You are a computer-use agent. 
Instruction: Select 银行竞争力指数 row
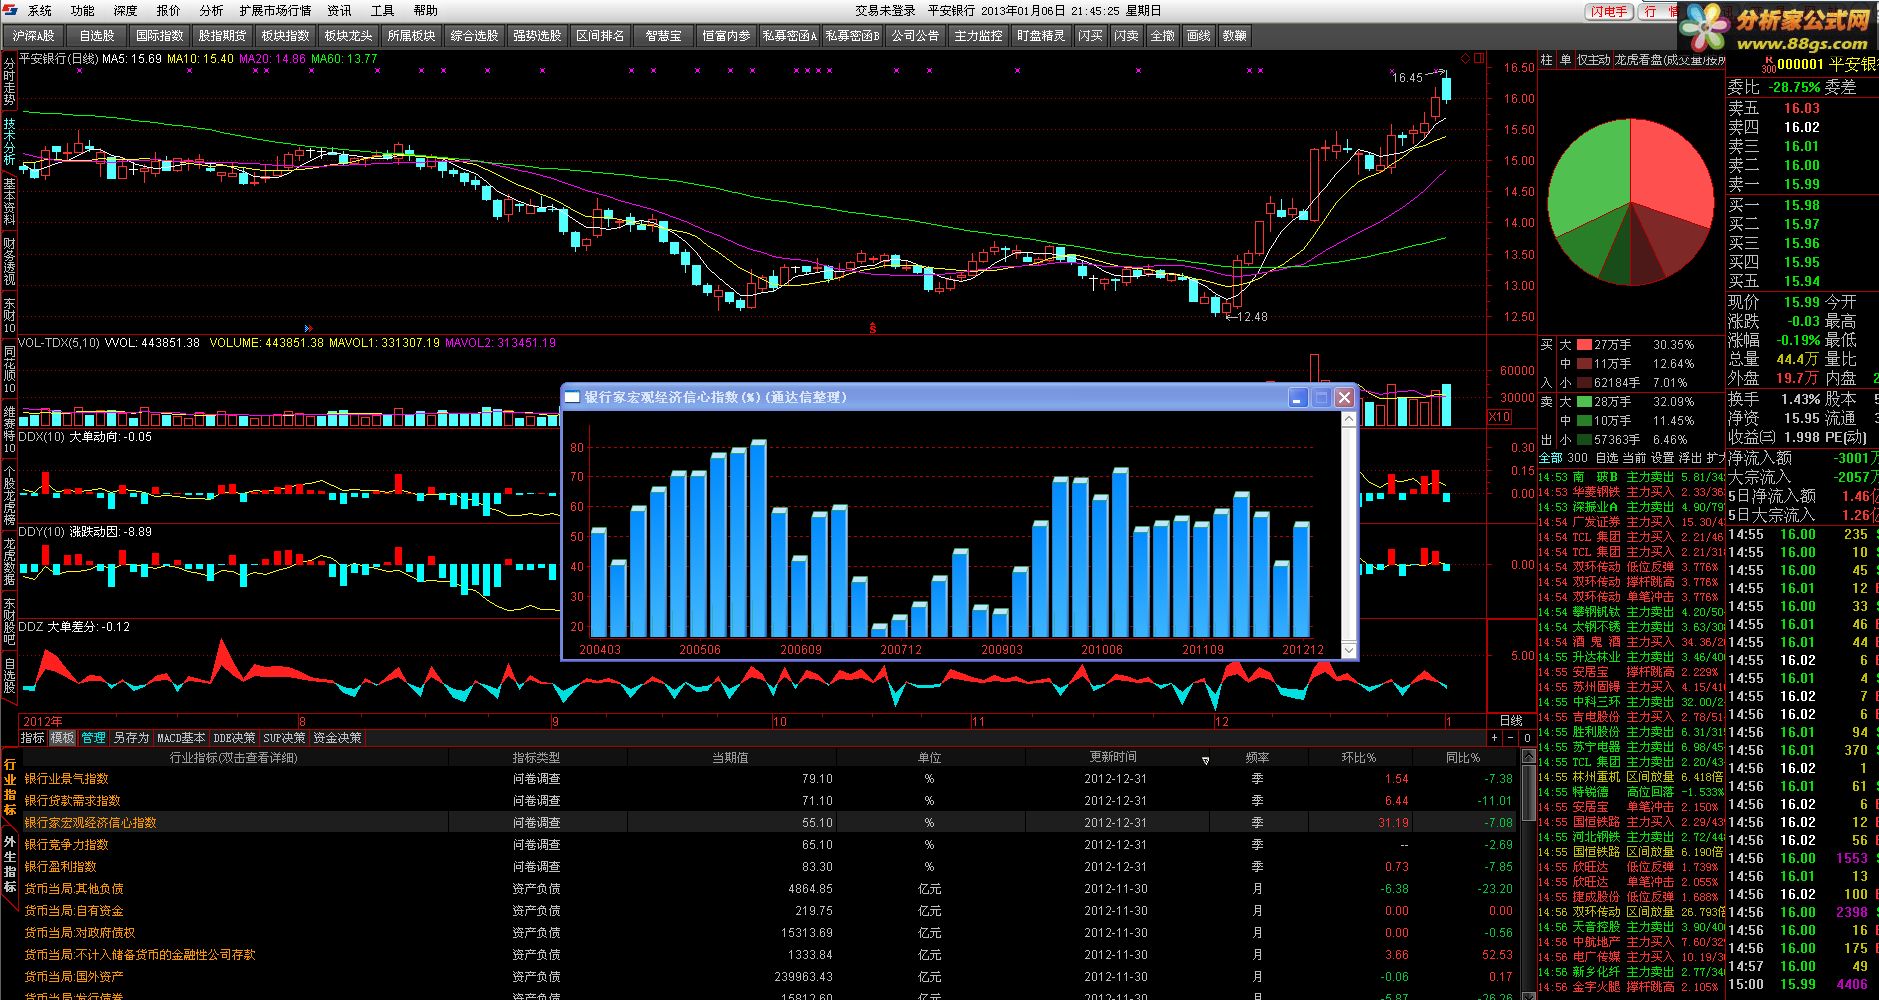768,844
